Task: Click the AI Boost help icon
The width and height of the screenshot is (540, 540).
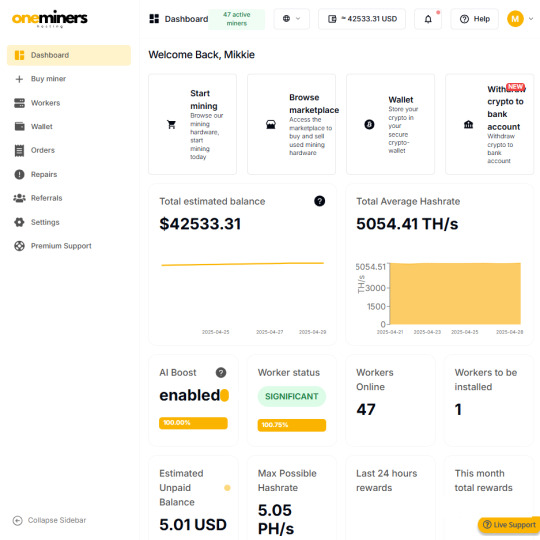Action: 221,373
